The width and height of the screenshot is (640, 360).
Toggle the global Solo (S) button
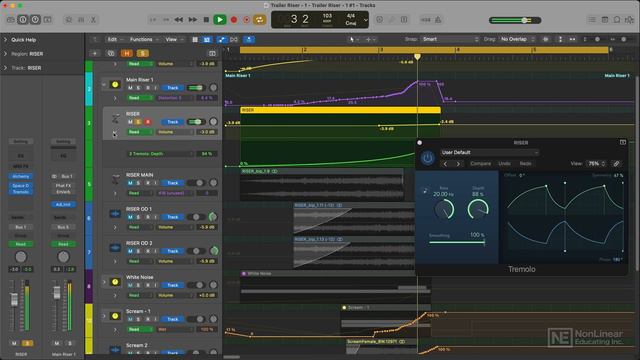[142, 53]
